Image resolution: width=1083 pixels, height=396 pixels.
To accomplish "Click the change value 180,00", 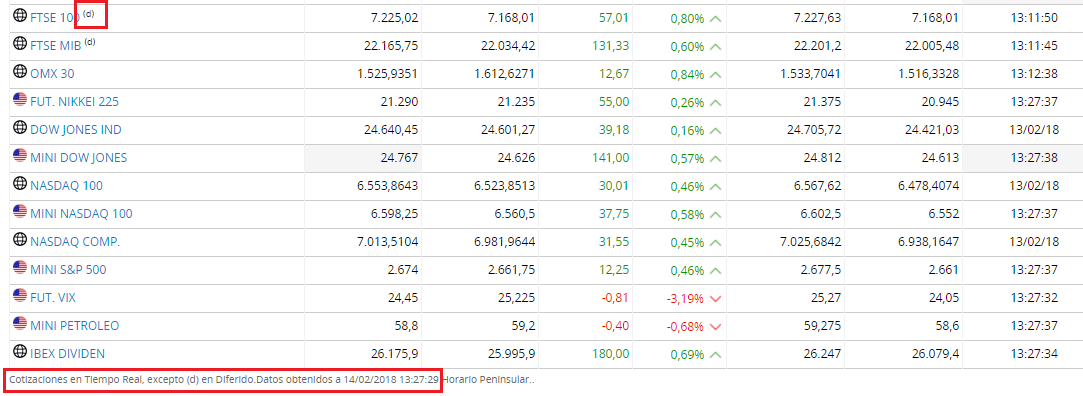I will [610, 354].
